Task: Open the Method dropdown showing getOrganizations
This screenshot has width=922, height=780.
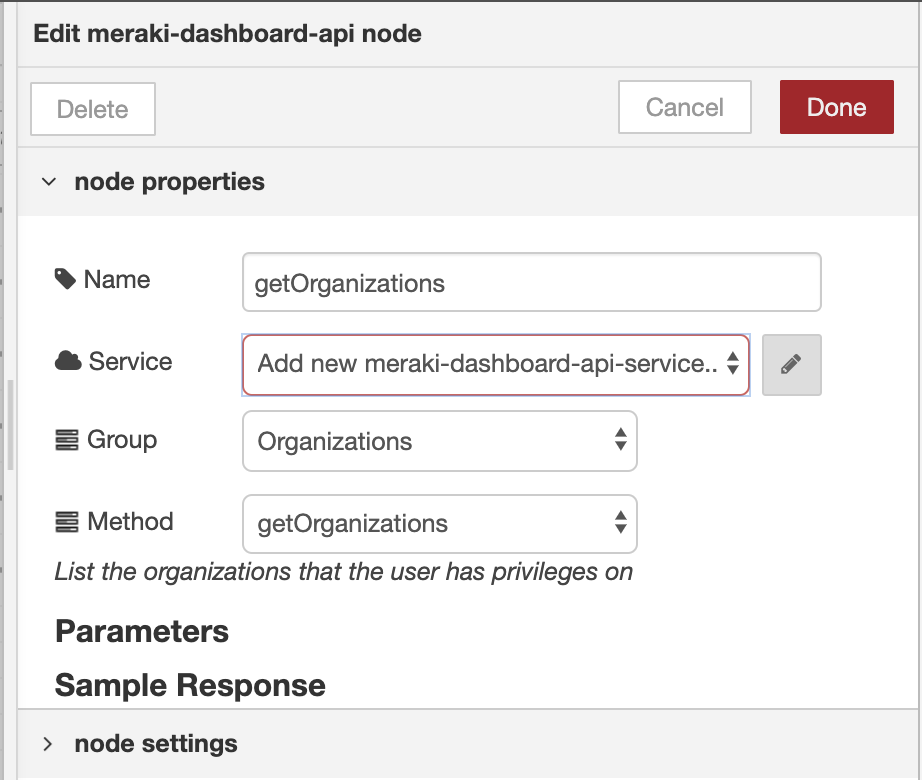Action: pyautogui.click(x=439, y=523)
